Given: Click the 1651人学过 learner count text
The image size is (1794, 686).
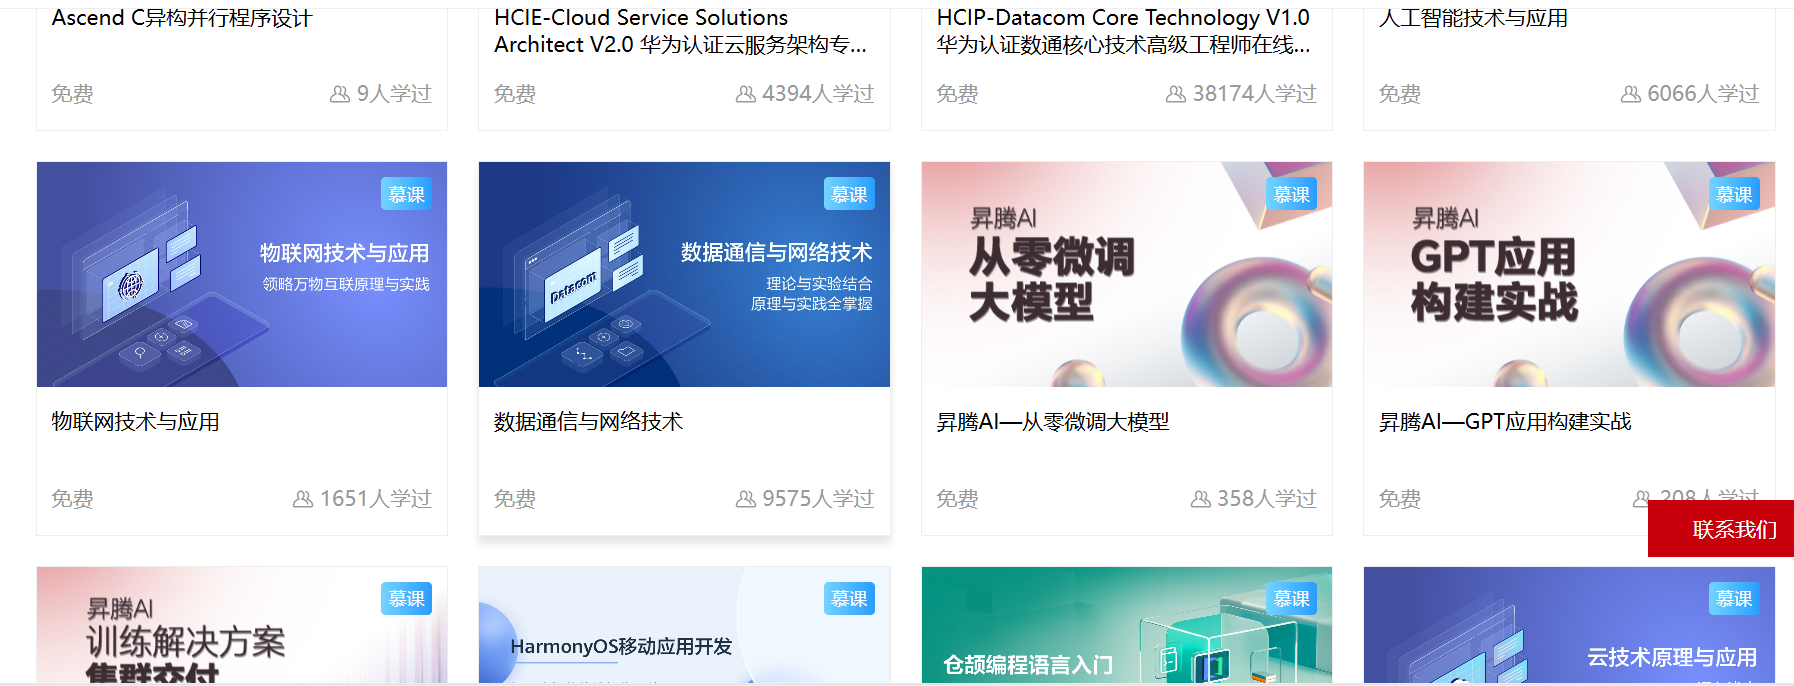Looking at the screenshot, I should [376, 499].
